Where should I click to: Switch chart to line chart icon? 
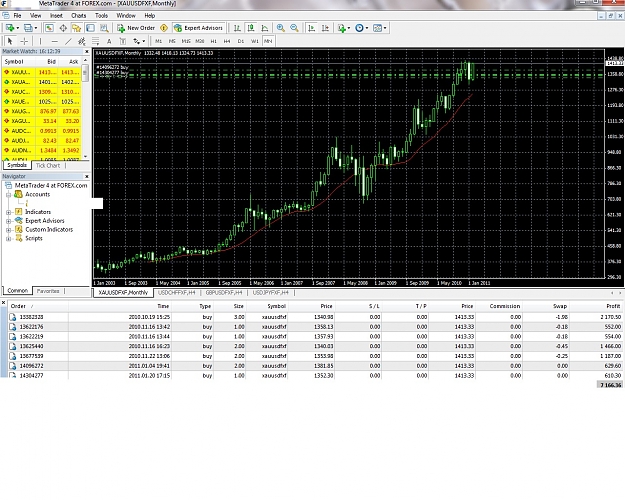pos(265,28)
